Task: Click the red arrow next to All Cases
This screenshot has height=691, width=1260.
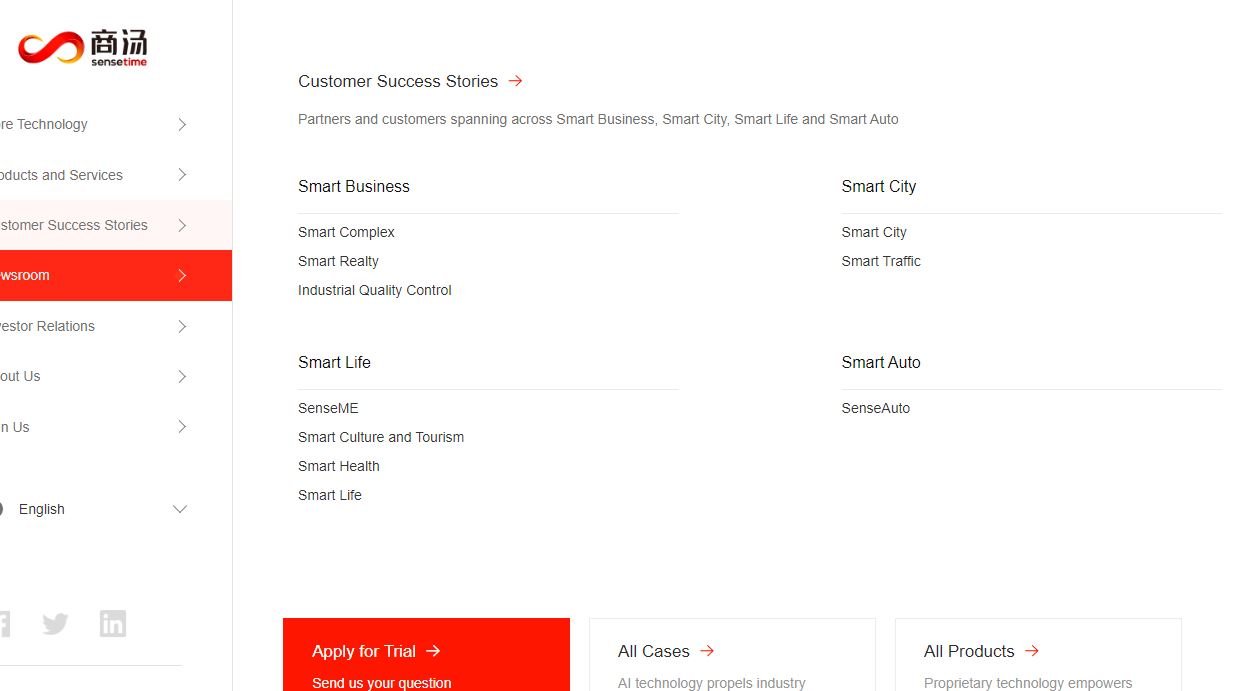Action: pyautogui.click(x=707, y=651)
